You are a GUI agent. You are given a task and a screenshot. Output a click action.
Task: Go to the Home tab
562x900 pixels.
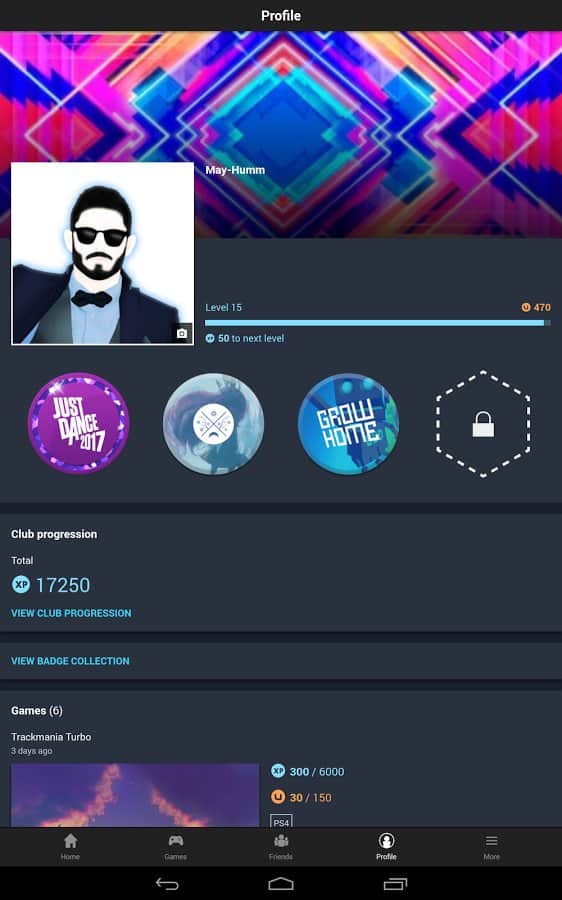coord(71,847)
